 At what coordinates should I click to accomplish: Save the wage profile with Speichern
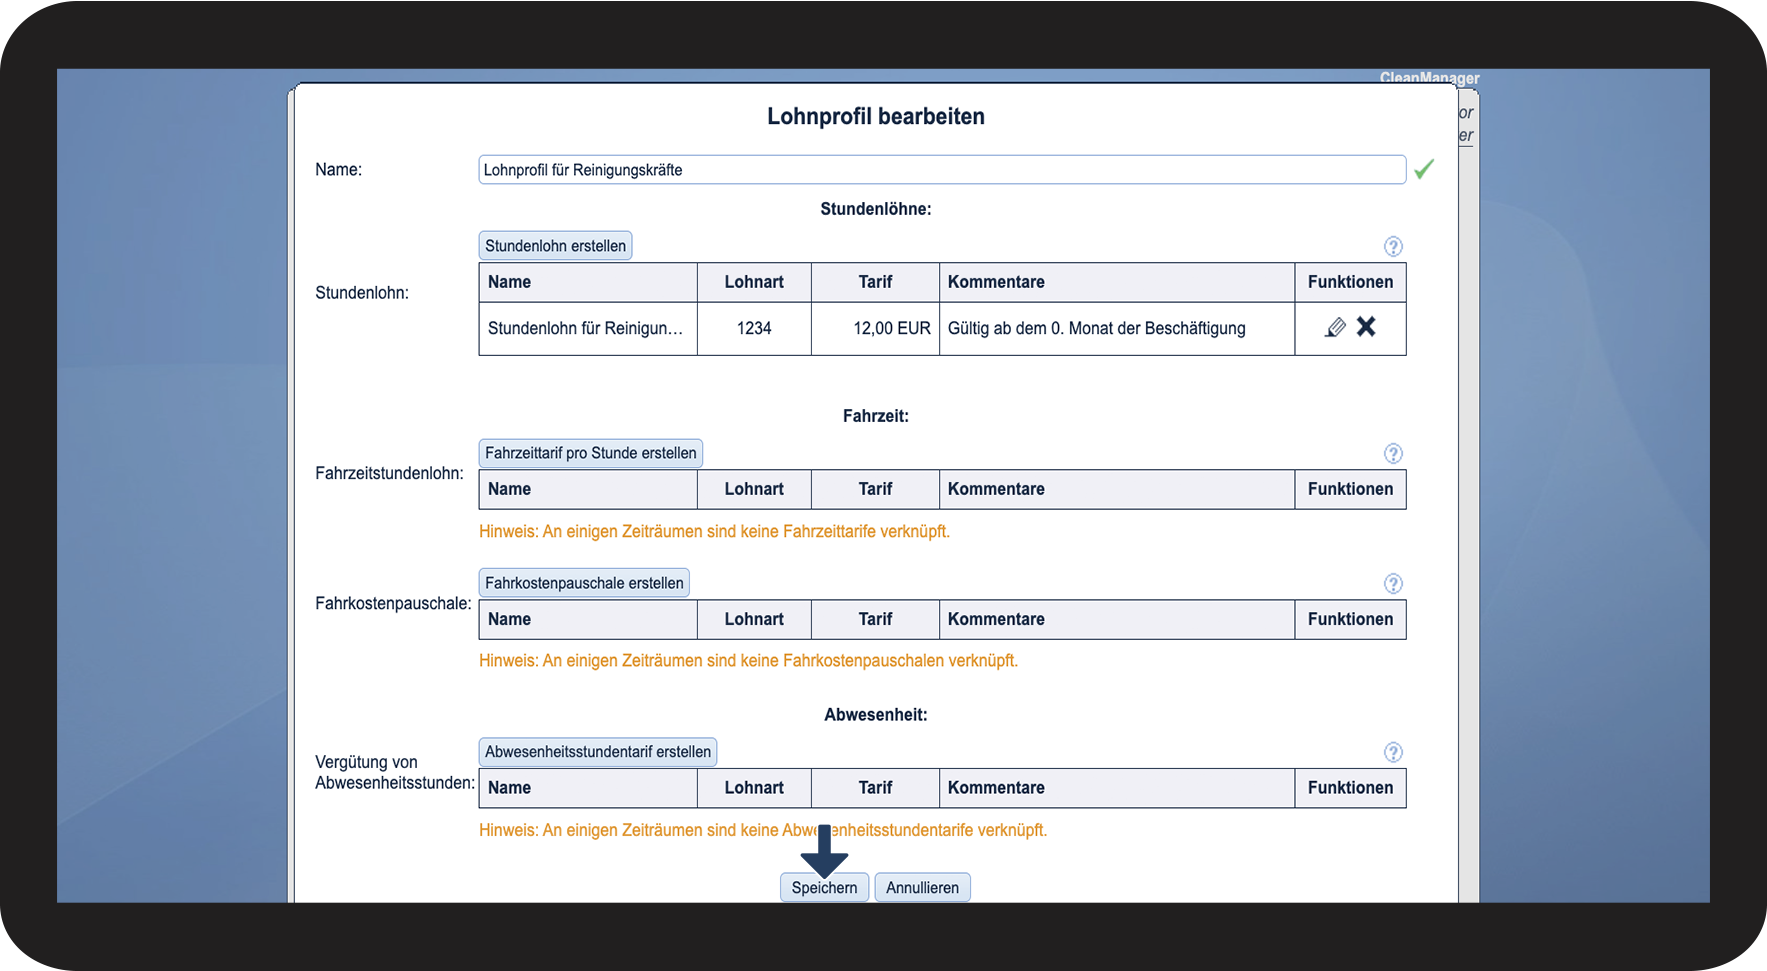click(x=824, y=887)
